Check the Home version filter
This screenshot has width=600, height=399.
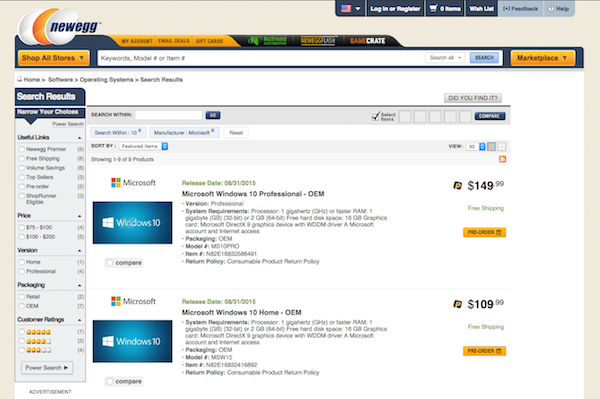tap(22, 262)
